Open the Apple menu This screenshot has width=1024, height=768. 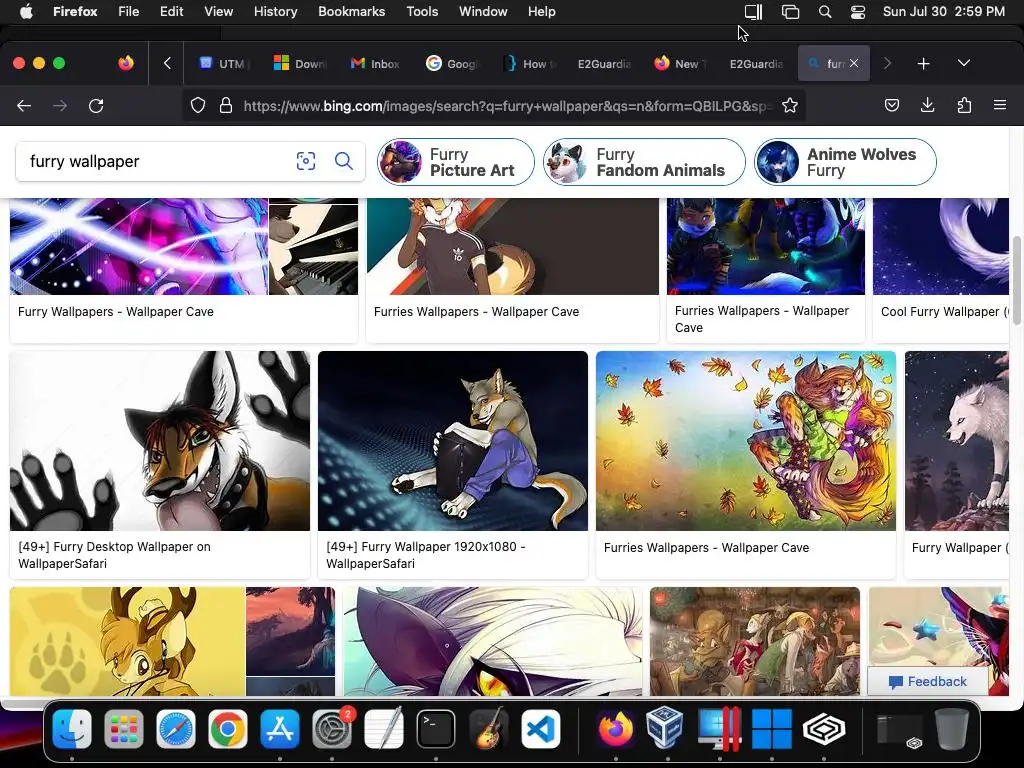pos(26,12)
